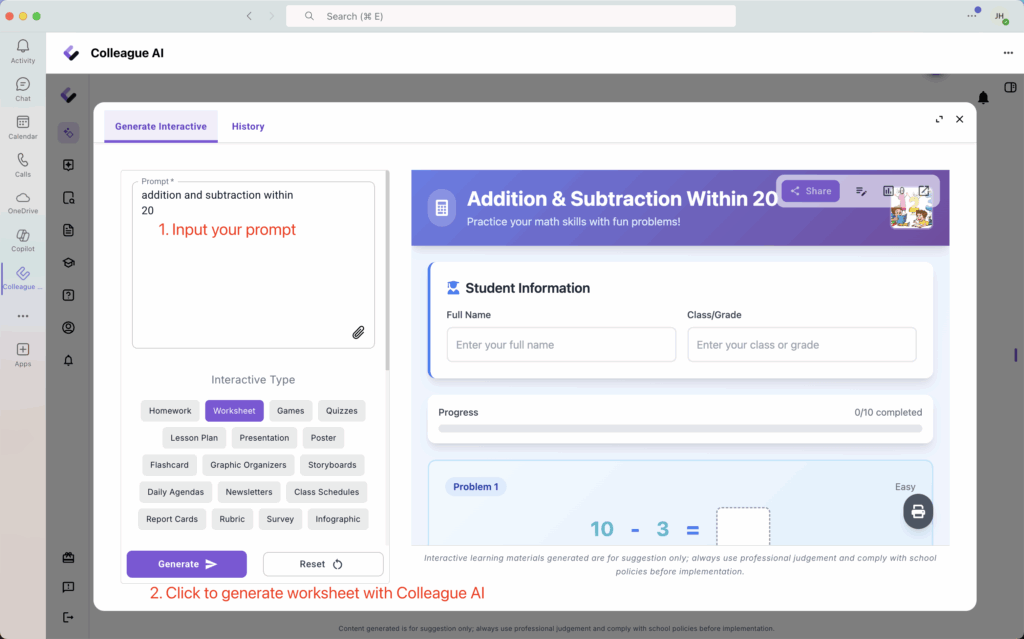The height and width of the screenshot is (639, 1024).
Task: Open worksheet in new window icon
Action: [924, 191]
